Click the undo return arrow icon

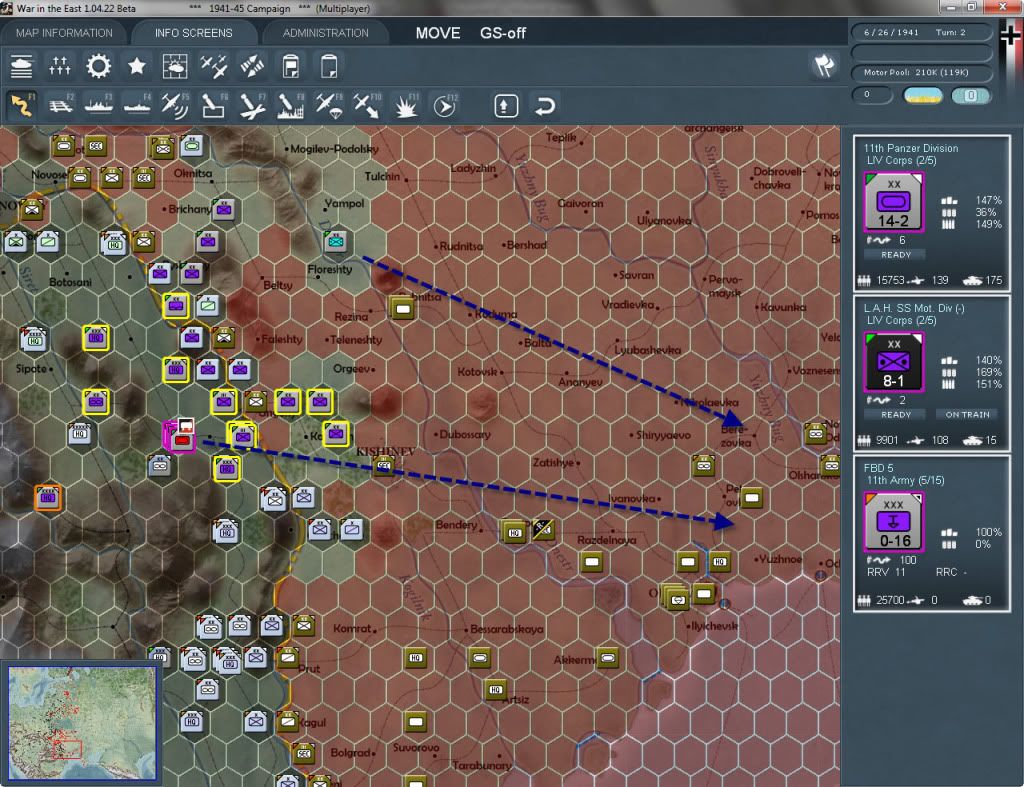[x=545, y=106]
